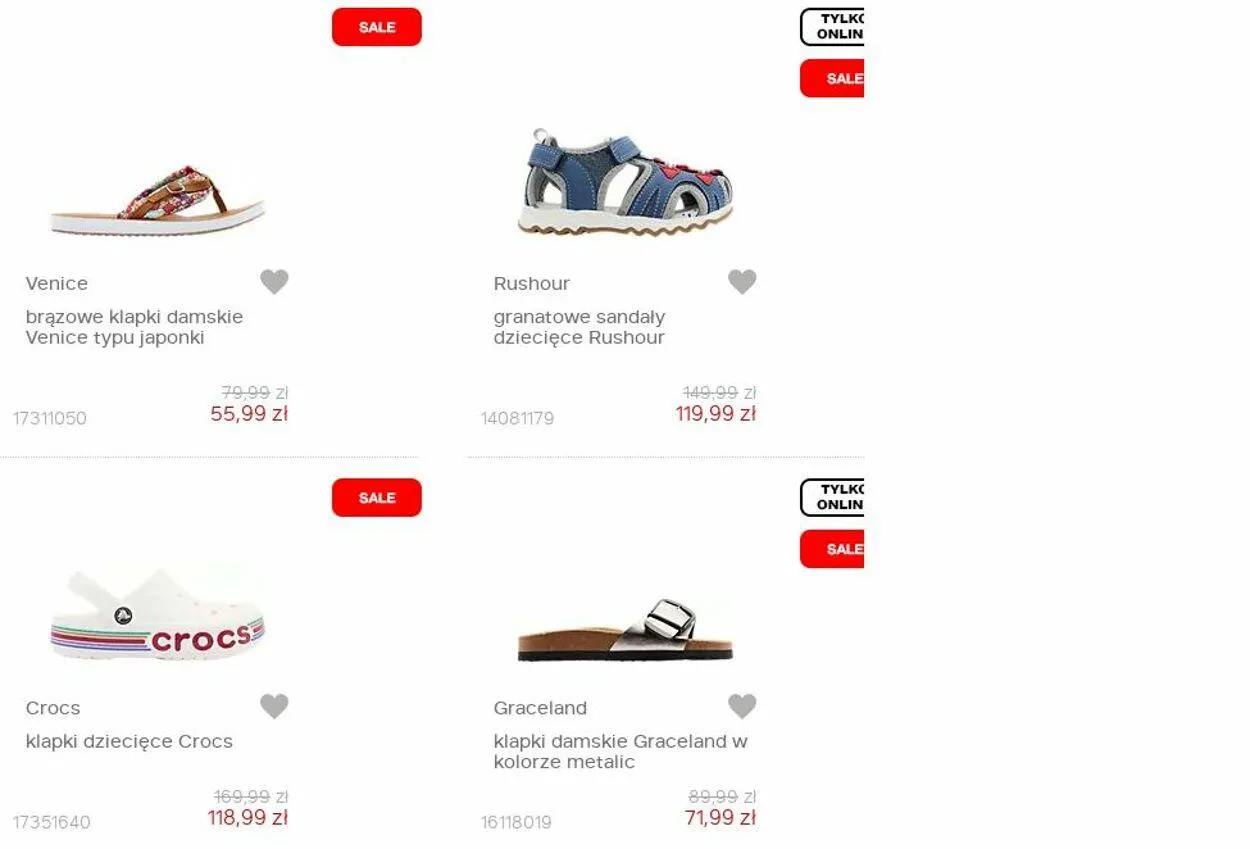Image resolution: width=1250 pixels, height=849 pixels.
Task: Click the SALE badge above Venice flip-flops
Action: [377, 27]
